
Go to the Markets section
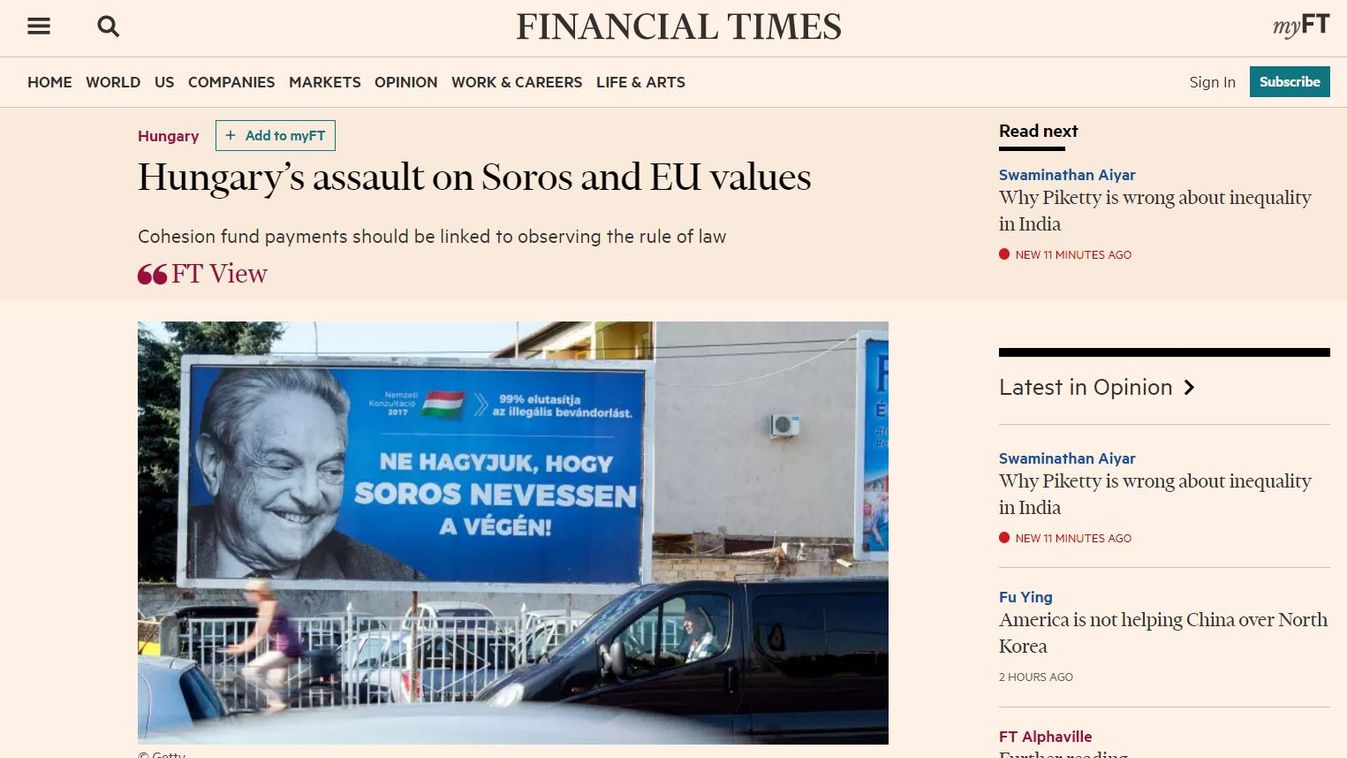(324, 82)
